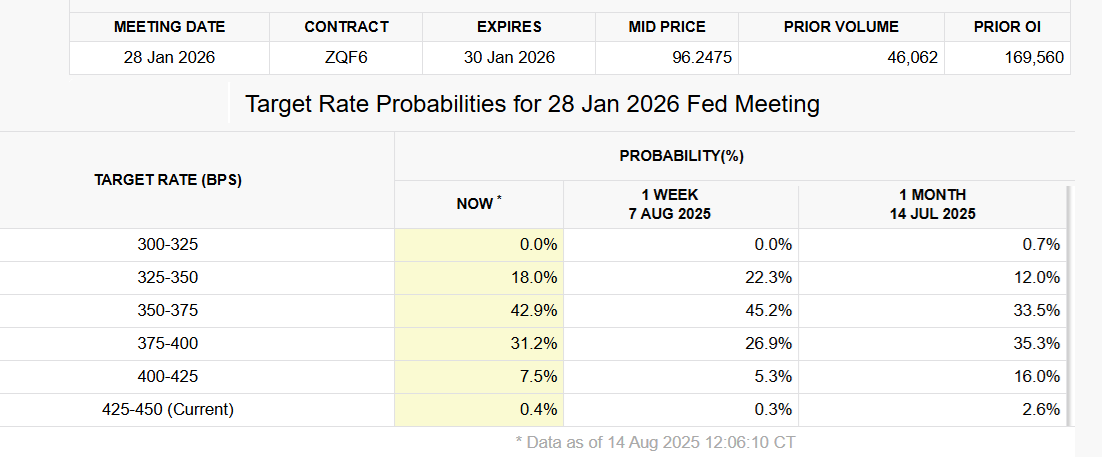Click the prior volume value 46,062
1102x457 pixels.
(x=912, y=58)
